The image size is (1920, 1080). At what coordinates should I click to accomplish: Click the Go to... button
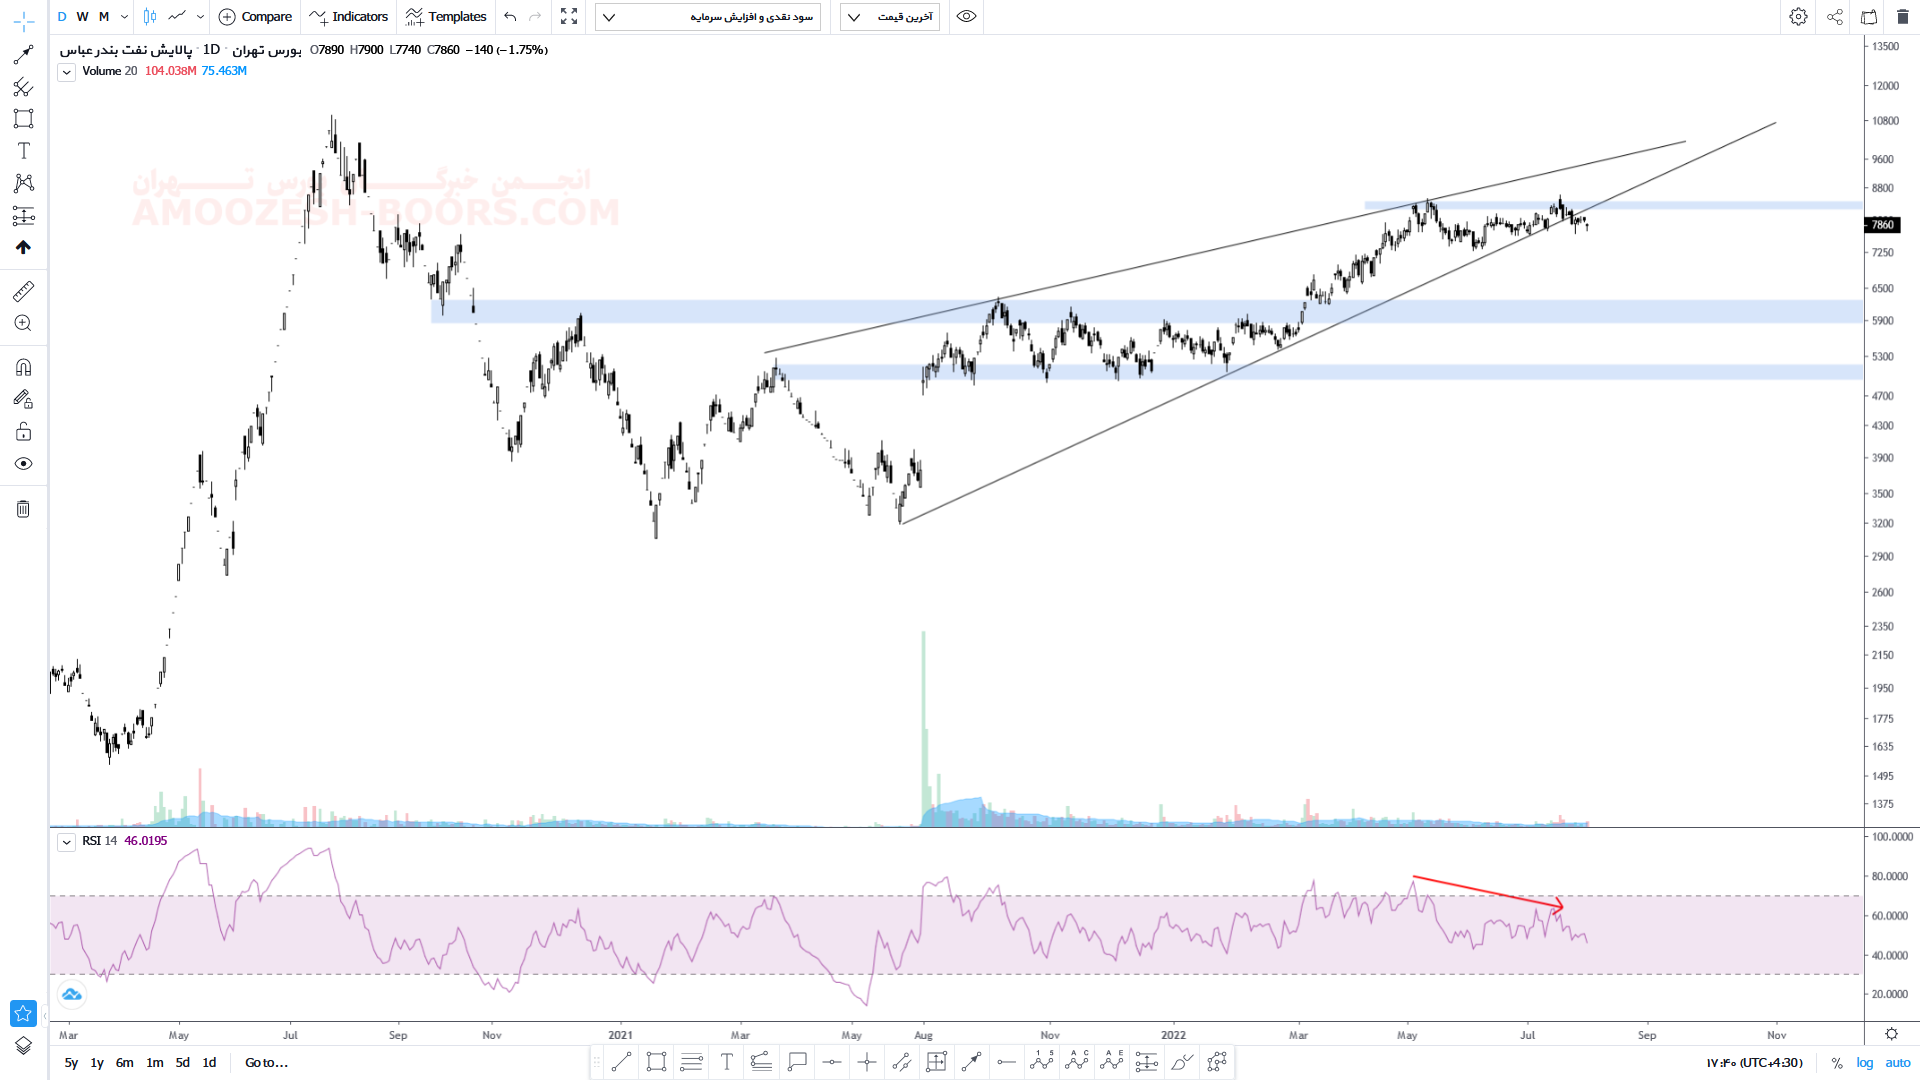266,1063
